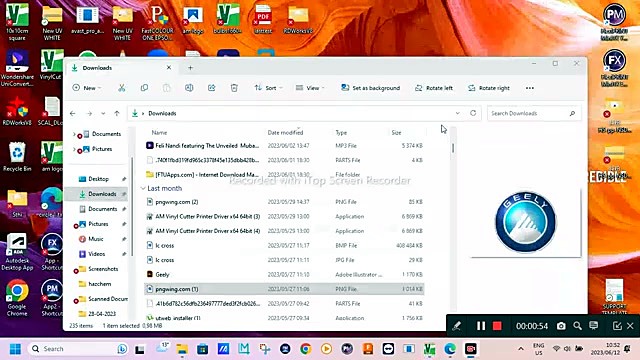Open Music in navigation pane
Viewport: 640px width, 360px height.
(96, 239)
